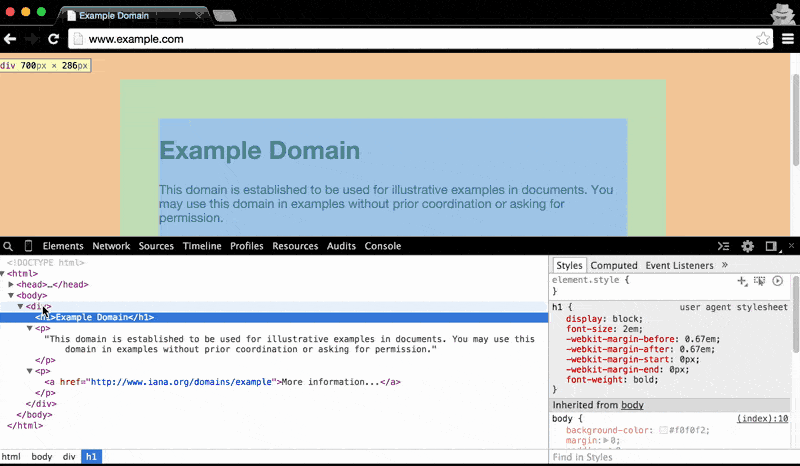Click the page vertical scrollbar thumb
Screen dimensions: 800x466
(795, 120)
